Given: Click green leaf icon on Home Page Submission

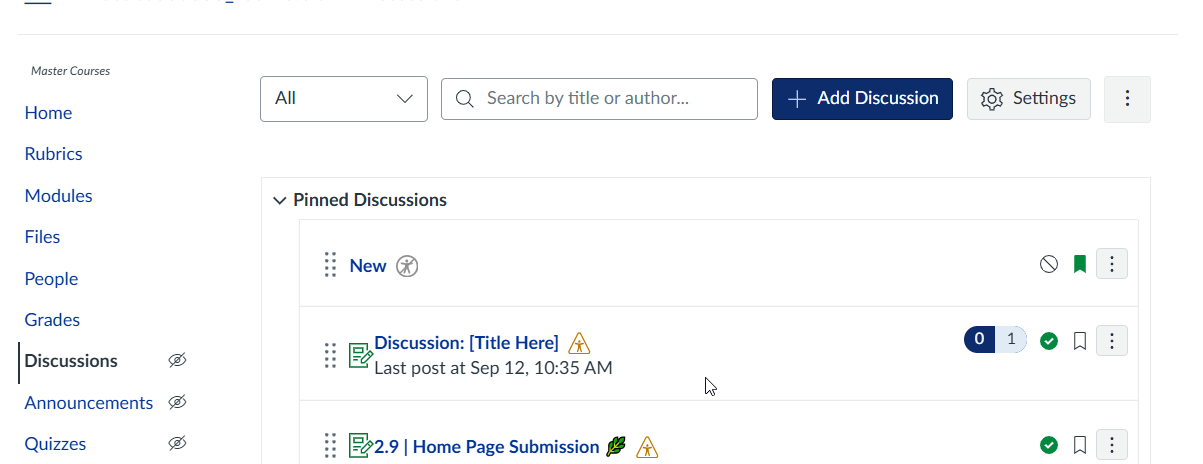Looking at the screenshot, I should tap(615, 447).
